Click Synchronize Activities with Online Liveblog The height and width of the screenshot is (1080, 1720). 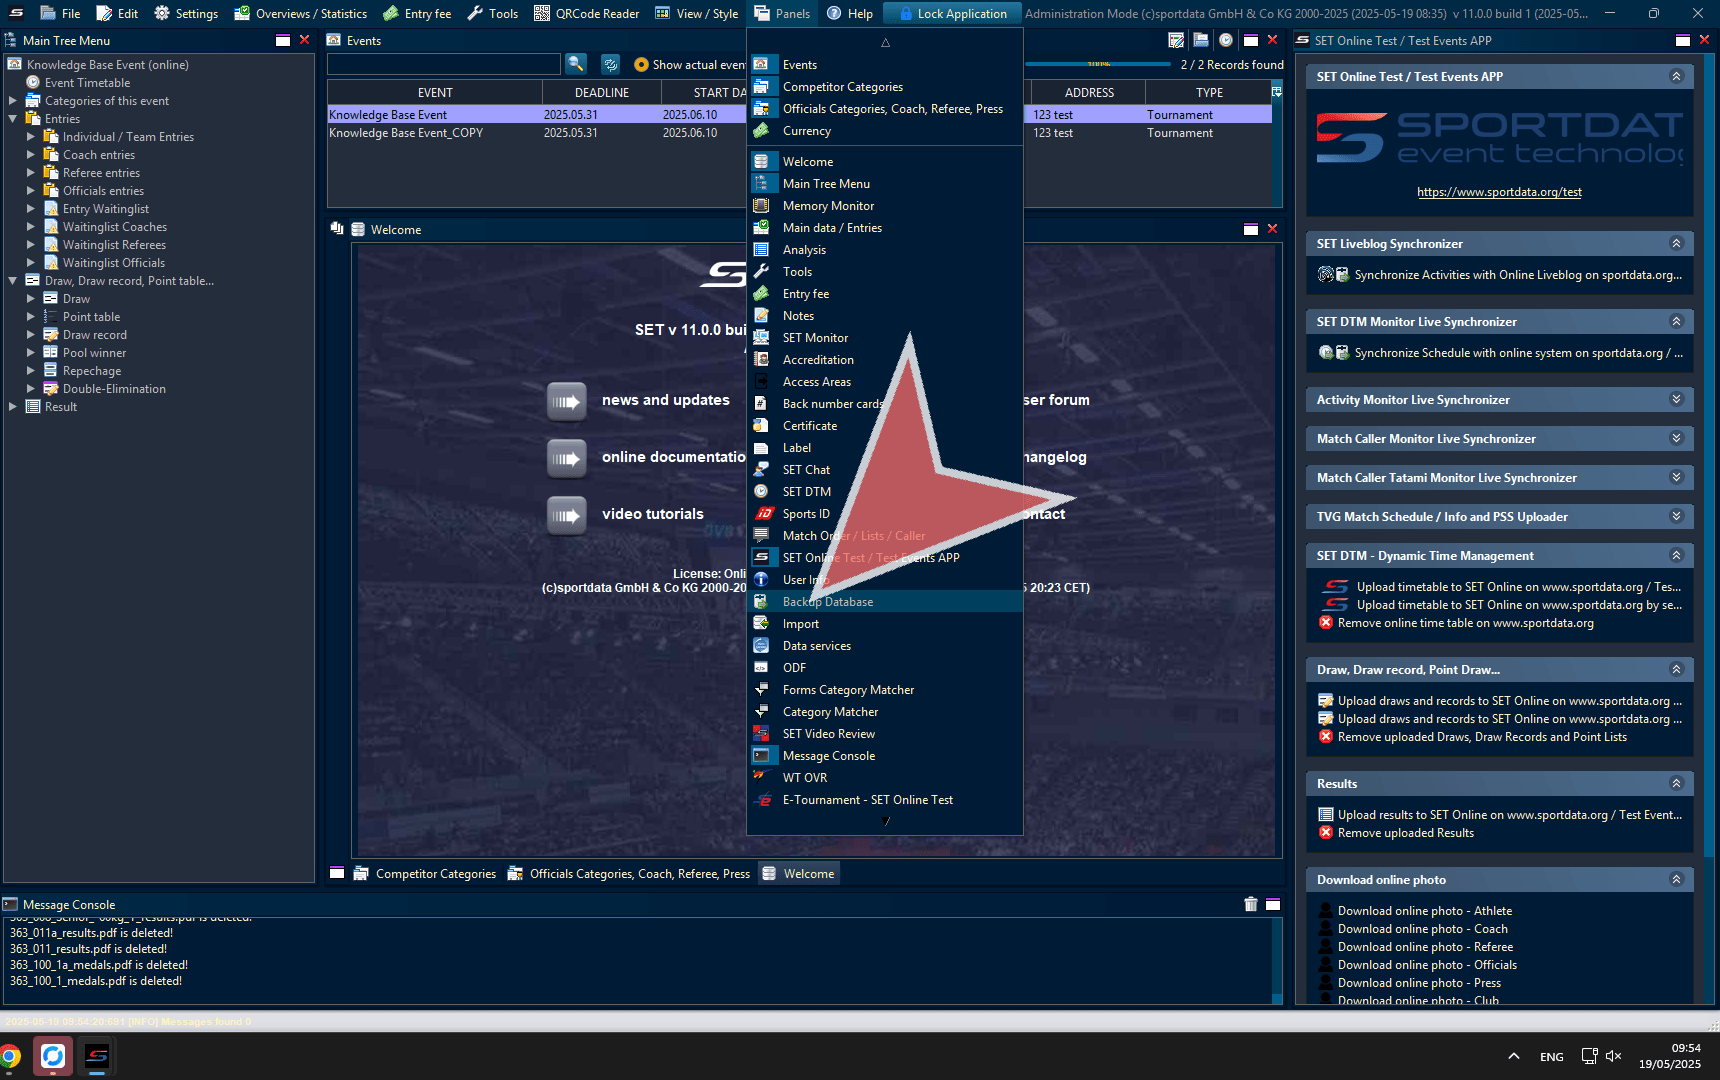[1517, 275]
